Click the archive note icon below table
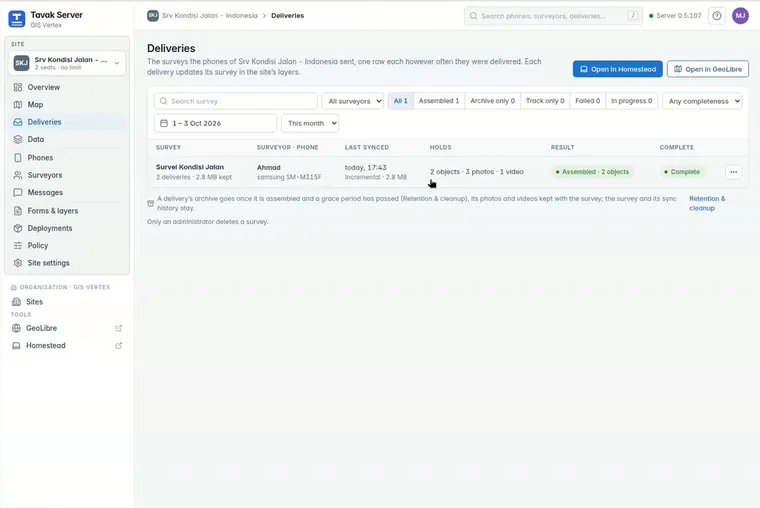This screenshot has height=508, width=760. tap(151, 204)
